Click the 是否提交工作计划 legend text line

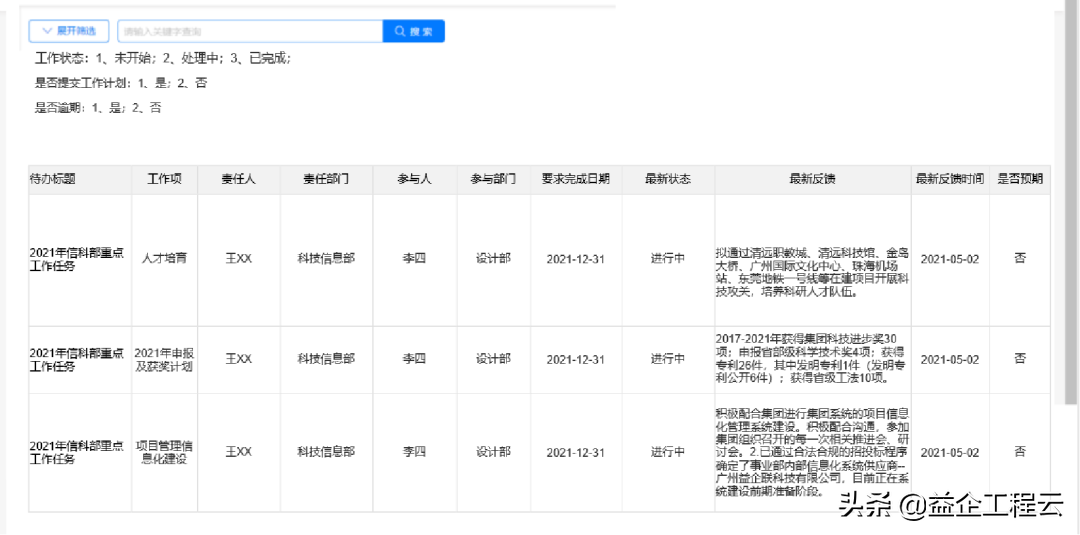click(121, 83)
